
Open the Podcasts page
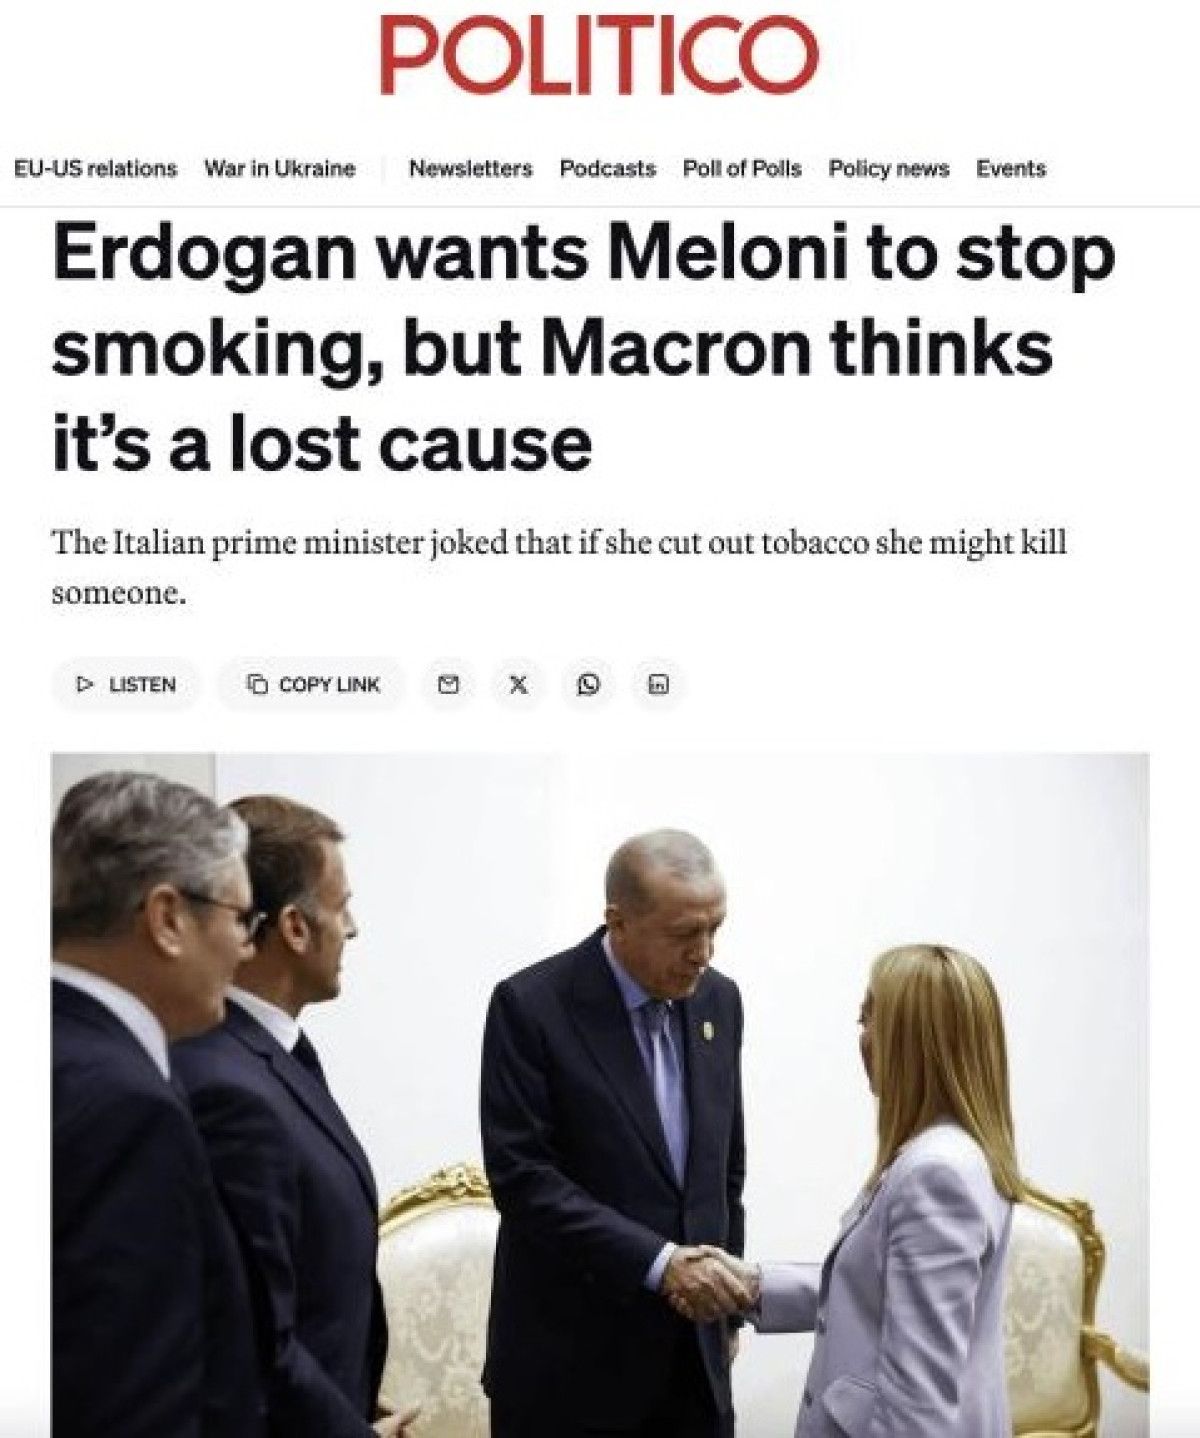tap(608, 169)
